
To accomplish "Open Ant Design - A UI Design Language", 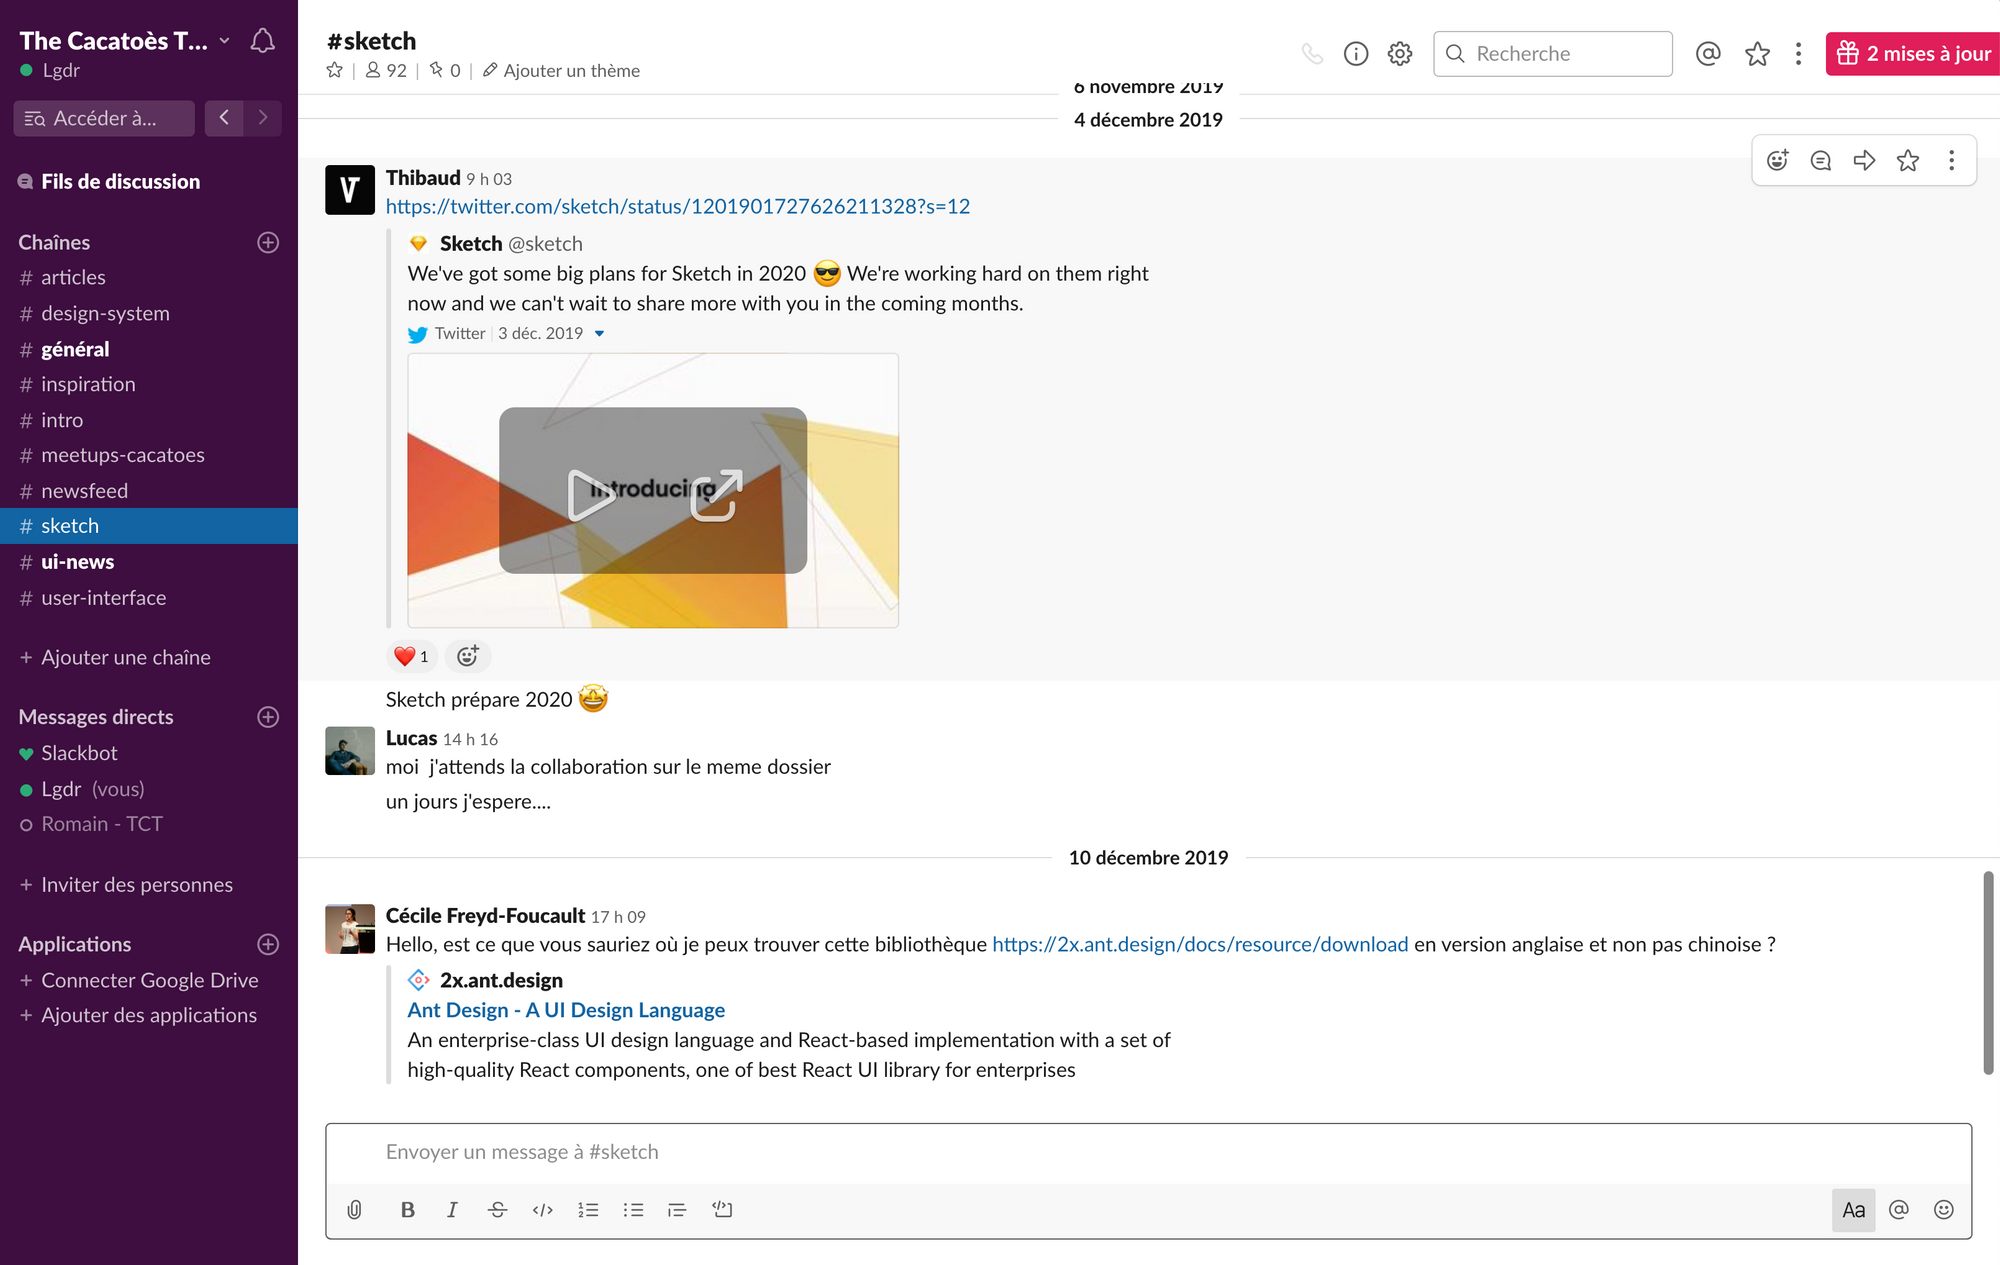I will (x=566, y=1011).
